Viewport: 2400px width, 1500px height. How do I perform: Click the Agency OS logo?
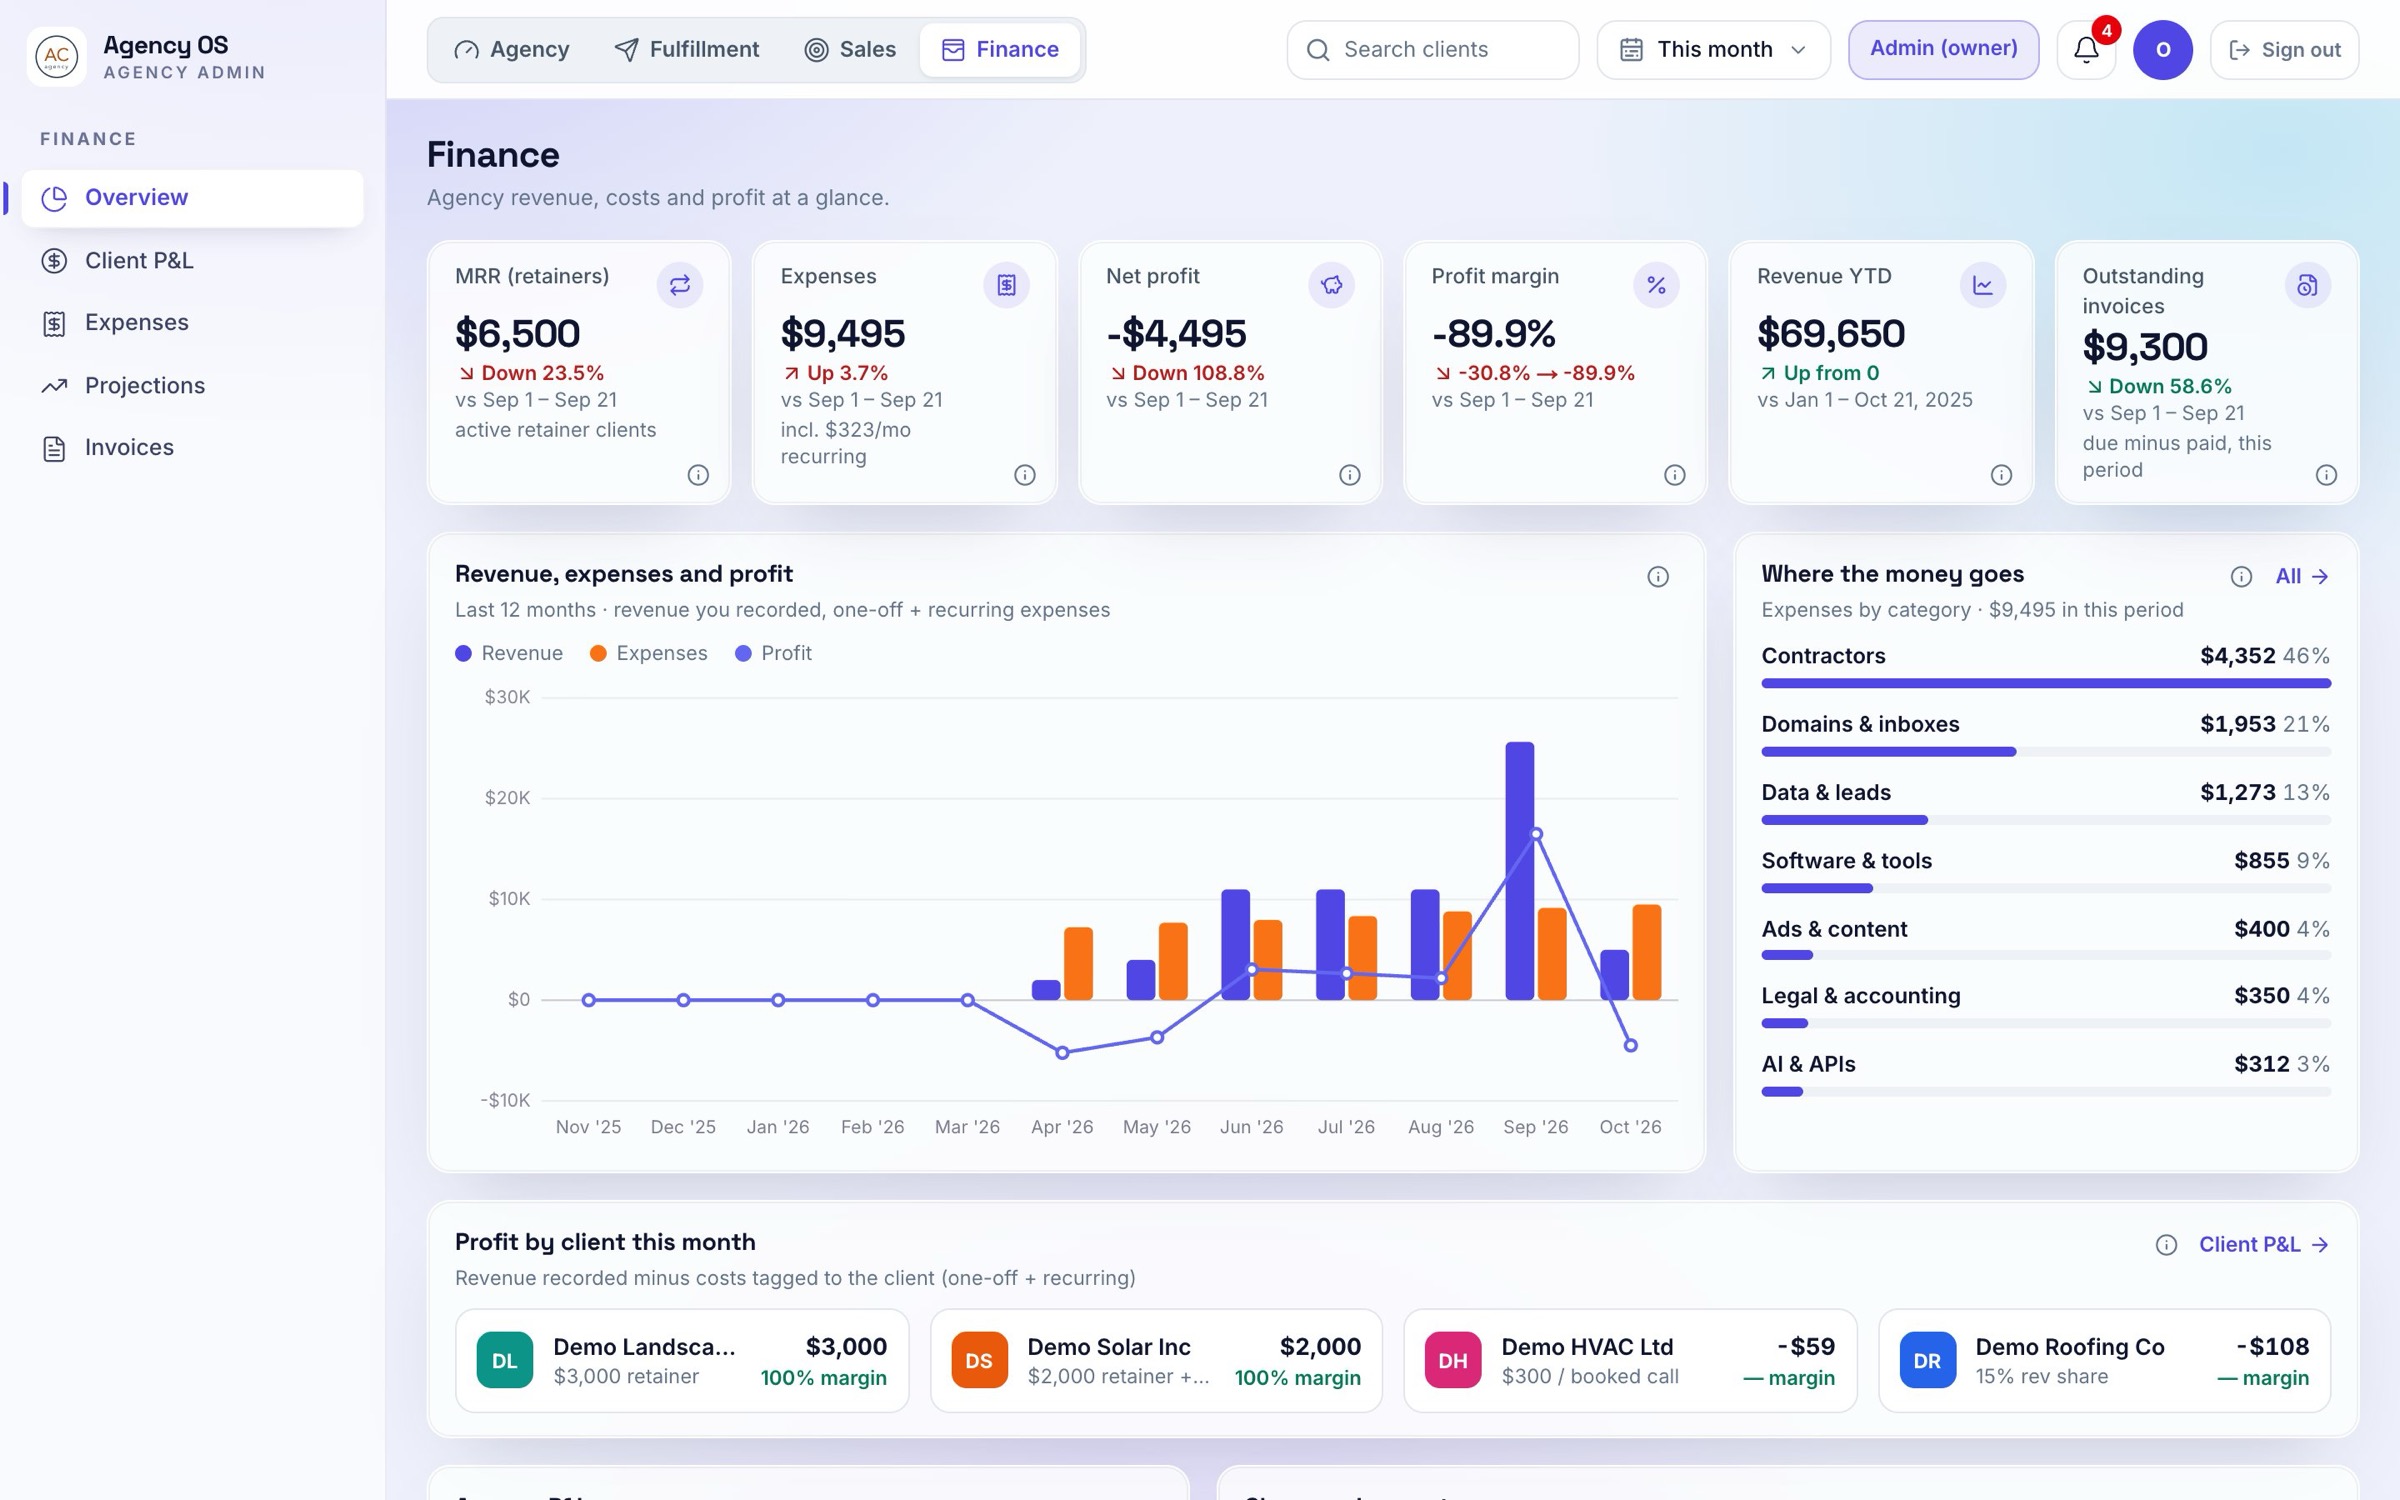tap(56, 56)
